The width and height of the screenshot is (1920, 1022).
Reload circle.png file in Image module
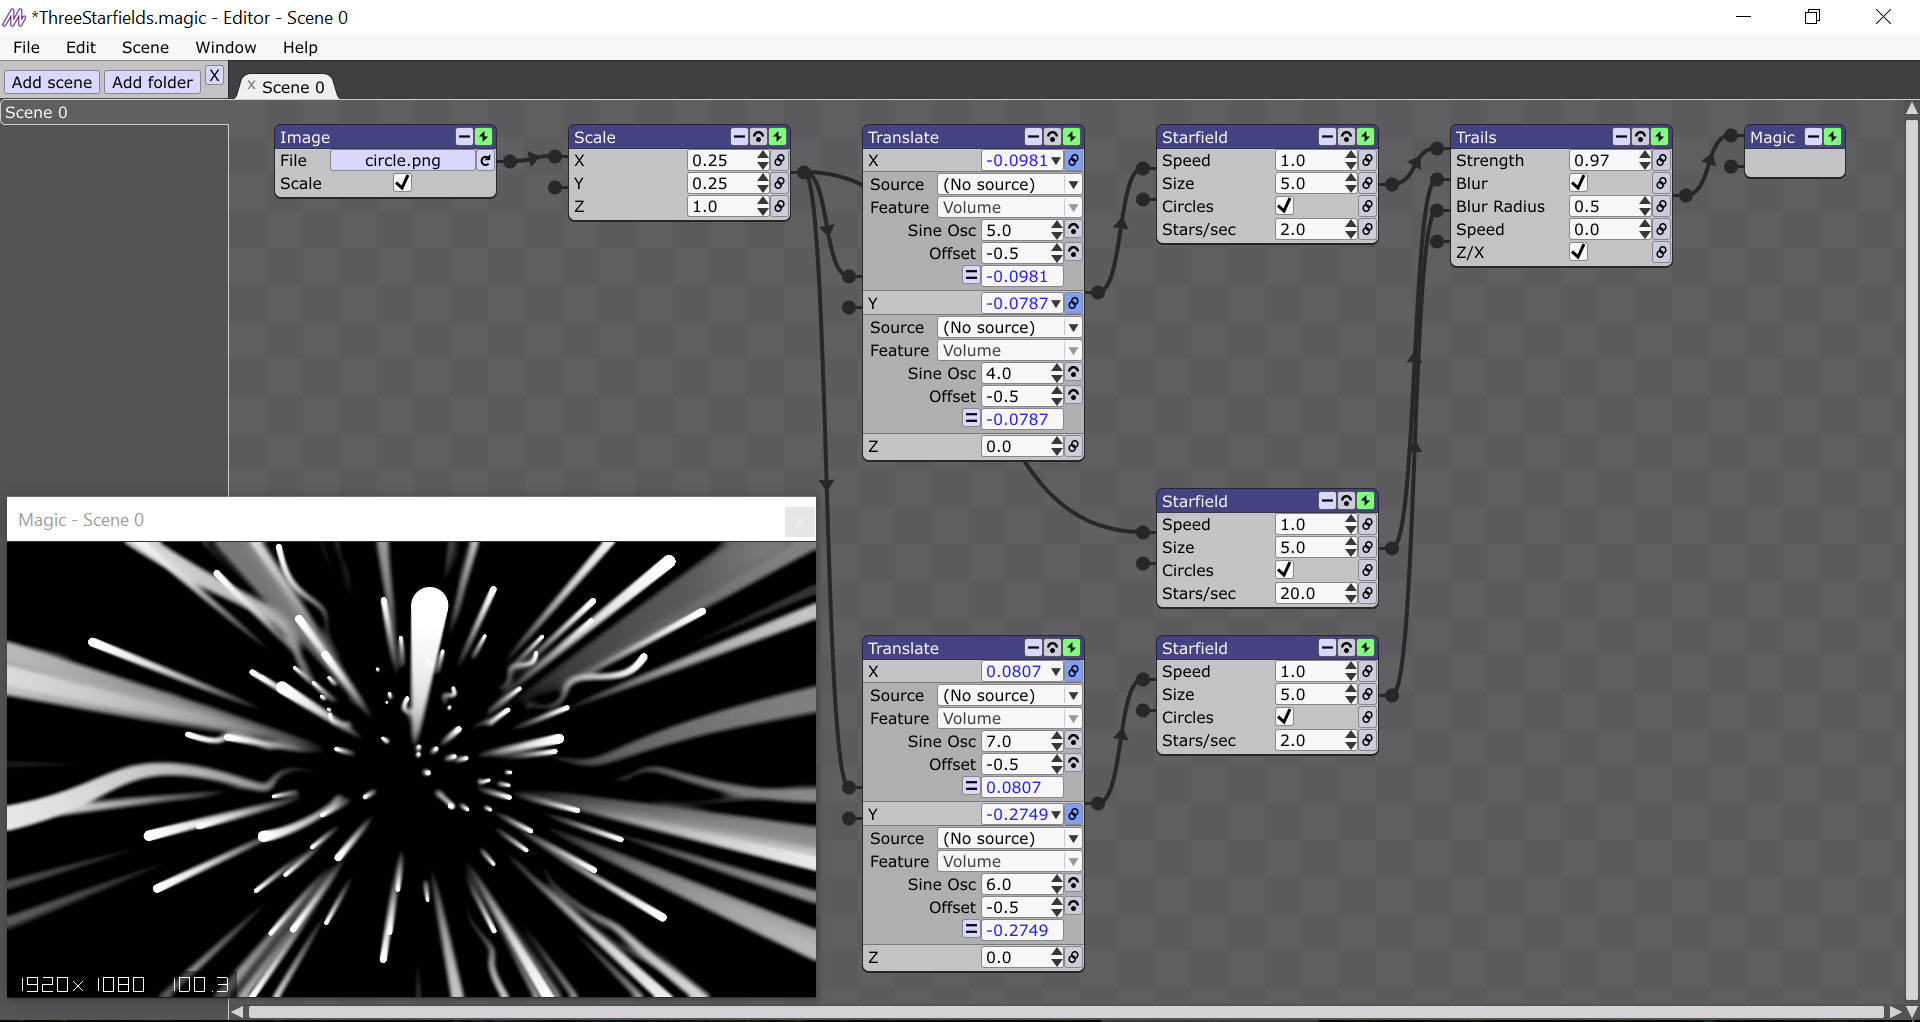coord(485,160)
